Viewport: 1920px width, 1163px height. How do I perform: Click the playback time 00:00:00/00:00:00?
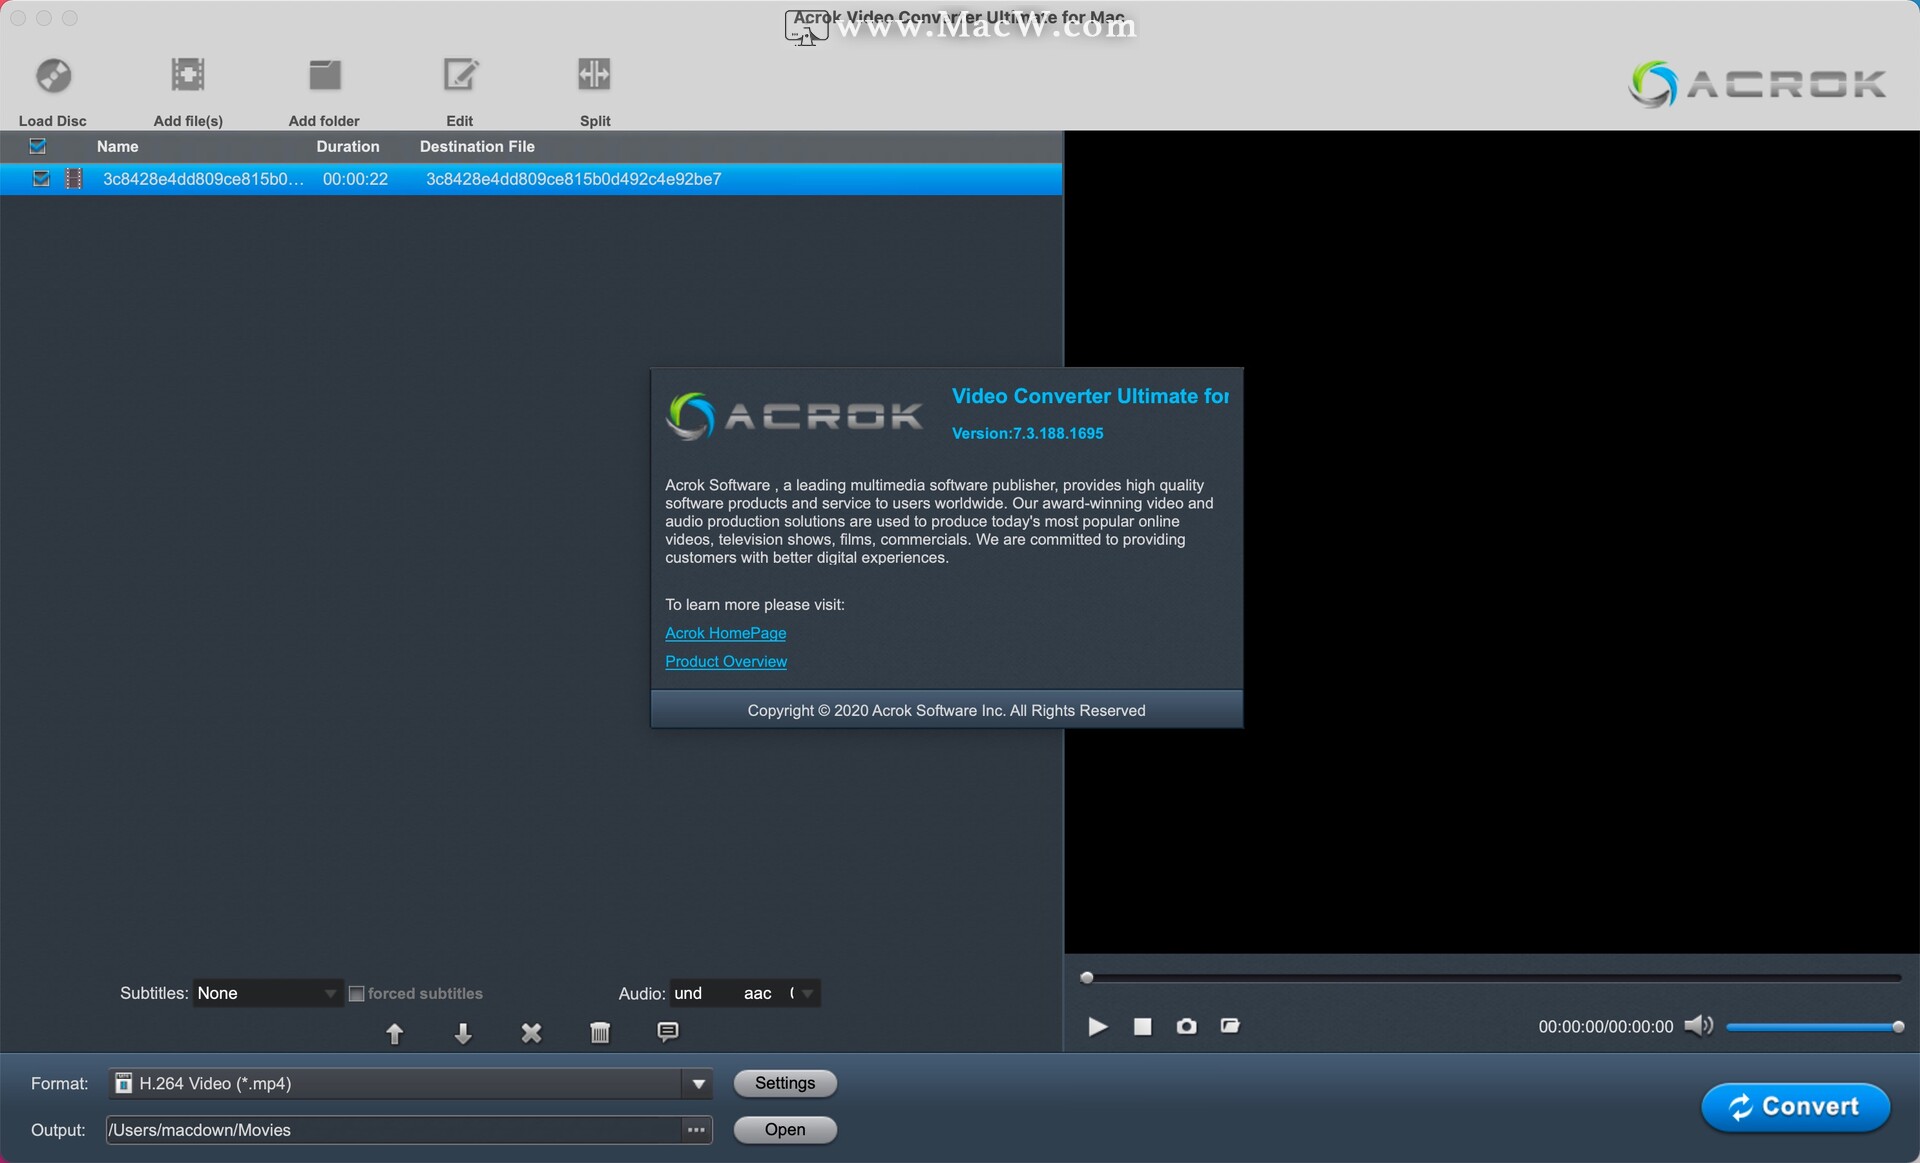pyautogui.click(x=1605, y=1027)
